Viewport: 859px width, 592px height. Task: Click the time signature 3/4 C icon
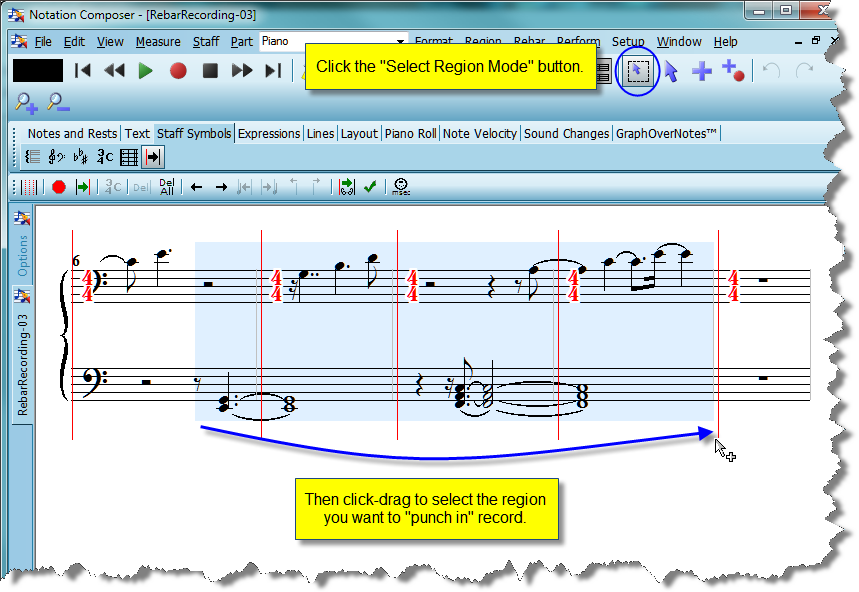[105, 157]
